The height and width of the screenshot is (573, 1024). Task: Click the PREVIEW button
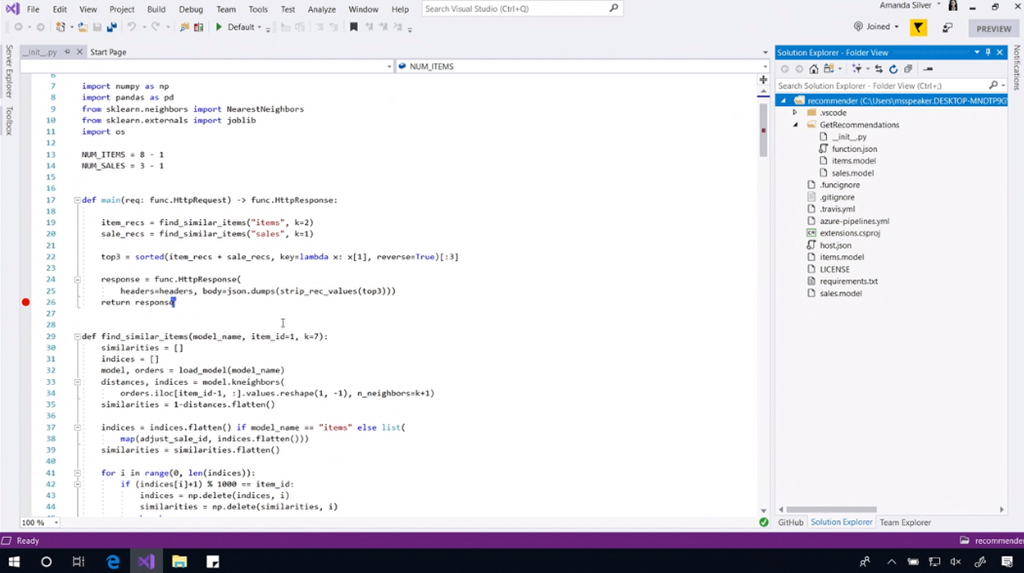click(993, 29)
